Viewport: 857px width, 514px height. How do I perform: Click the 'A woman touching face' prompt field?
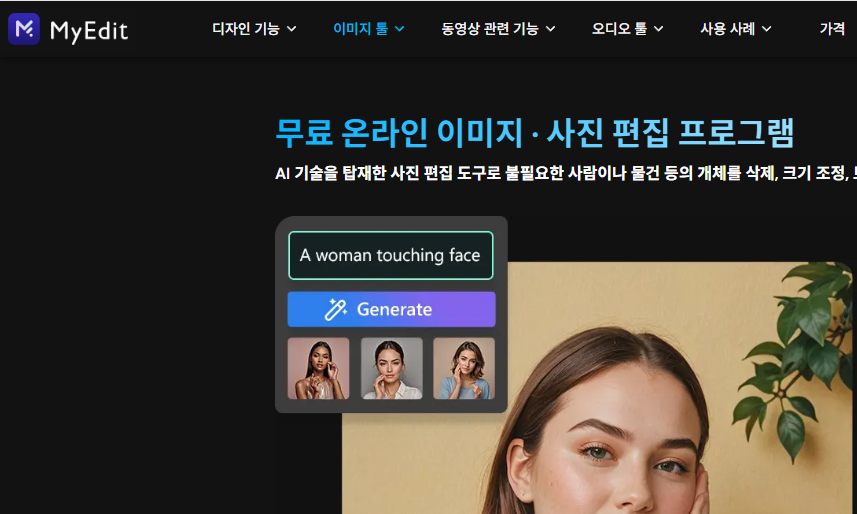(391, 255)
